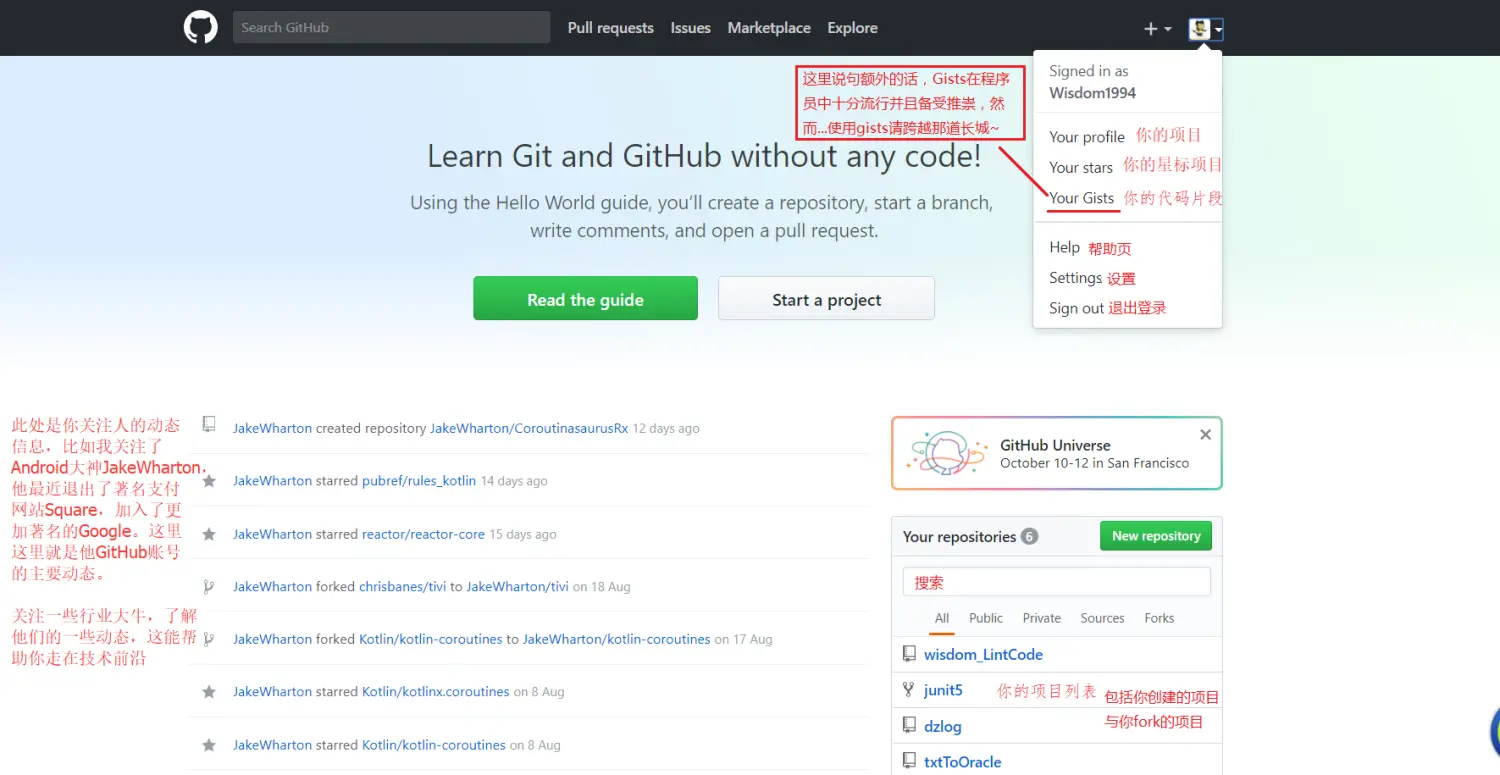
Task: Switch to the Public repositories tab
Action: click(x=986, y=618)
